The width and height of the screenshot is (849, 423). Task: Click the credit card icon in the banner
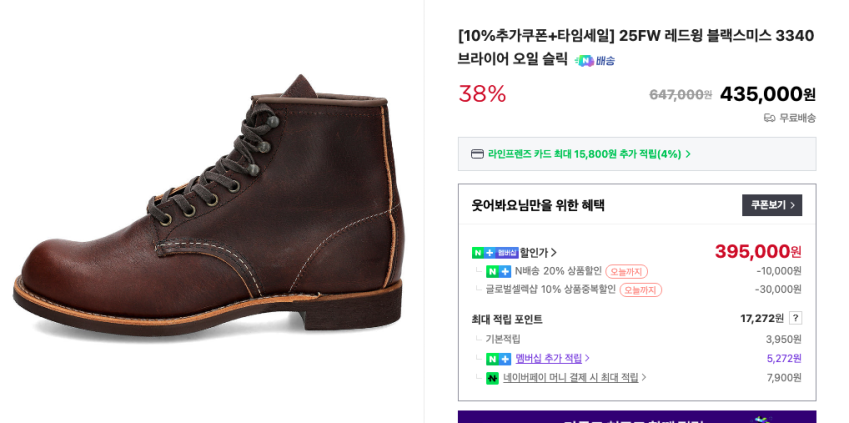(x=477, y=154)
